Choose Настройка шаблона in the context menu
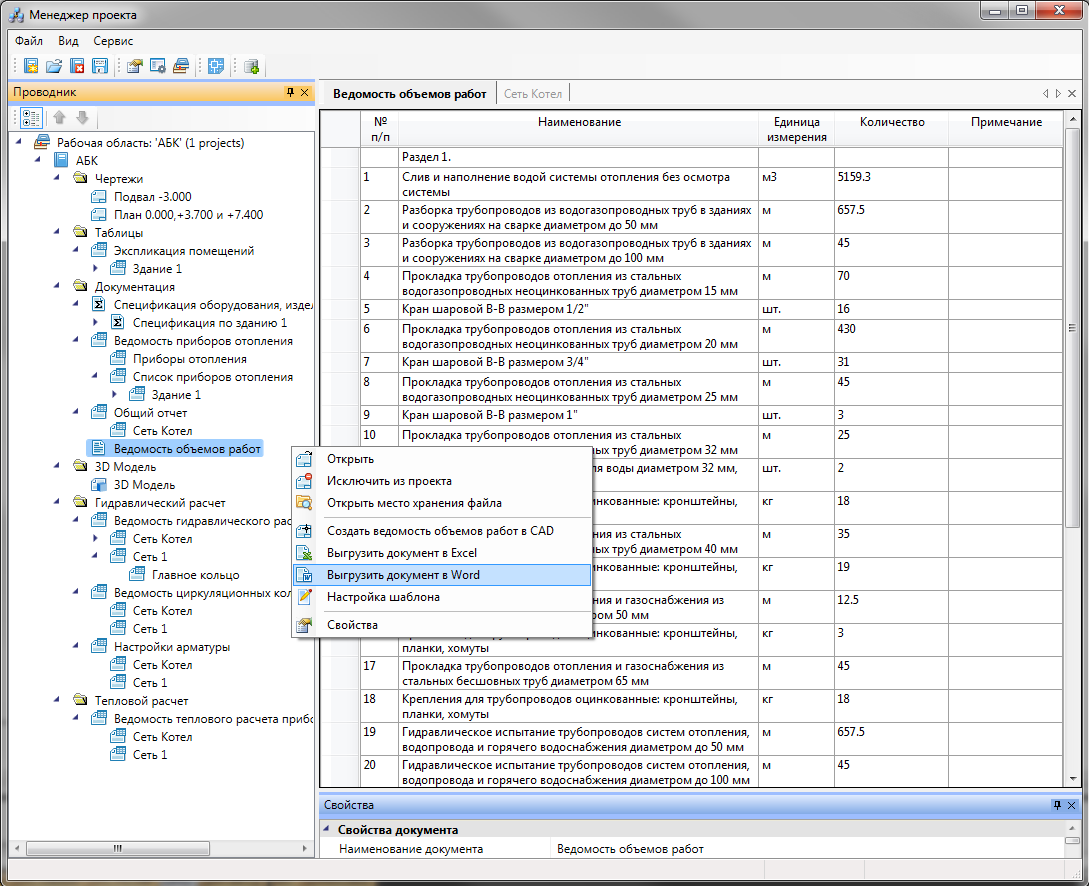 coord(442,597)
